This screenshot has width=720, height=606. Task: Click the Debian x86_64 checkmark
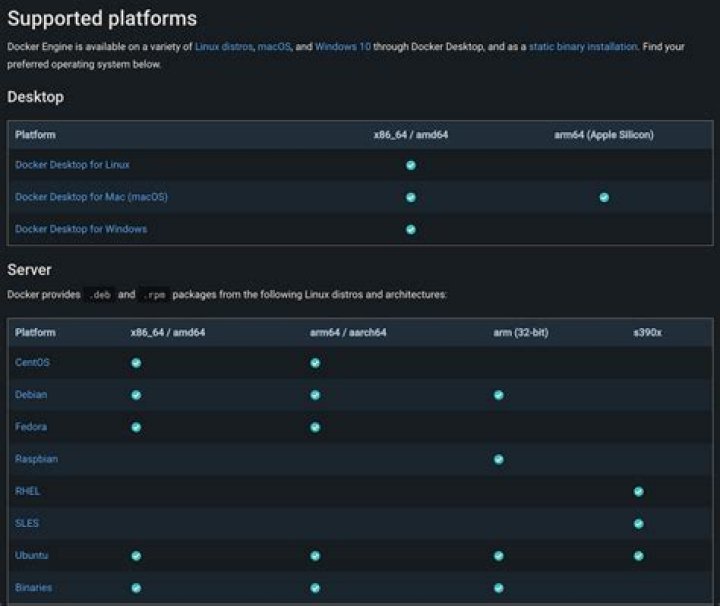[136, 395]
